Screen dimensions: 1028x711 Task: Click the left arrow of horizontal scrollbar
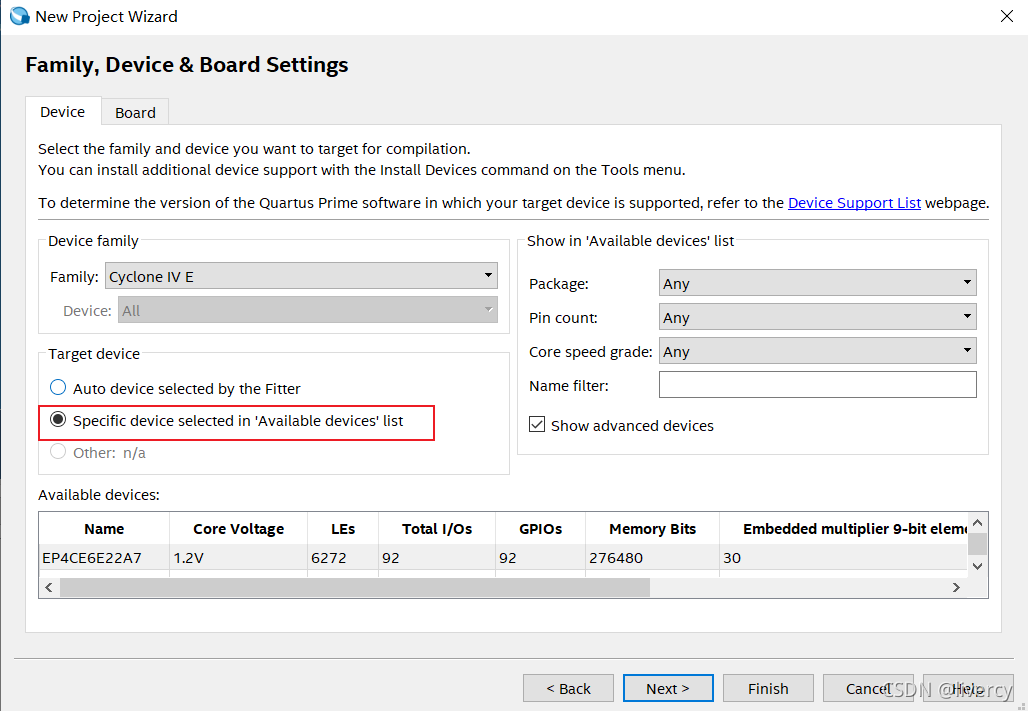click(x=49, y=588)
